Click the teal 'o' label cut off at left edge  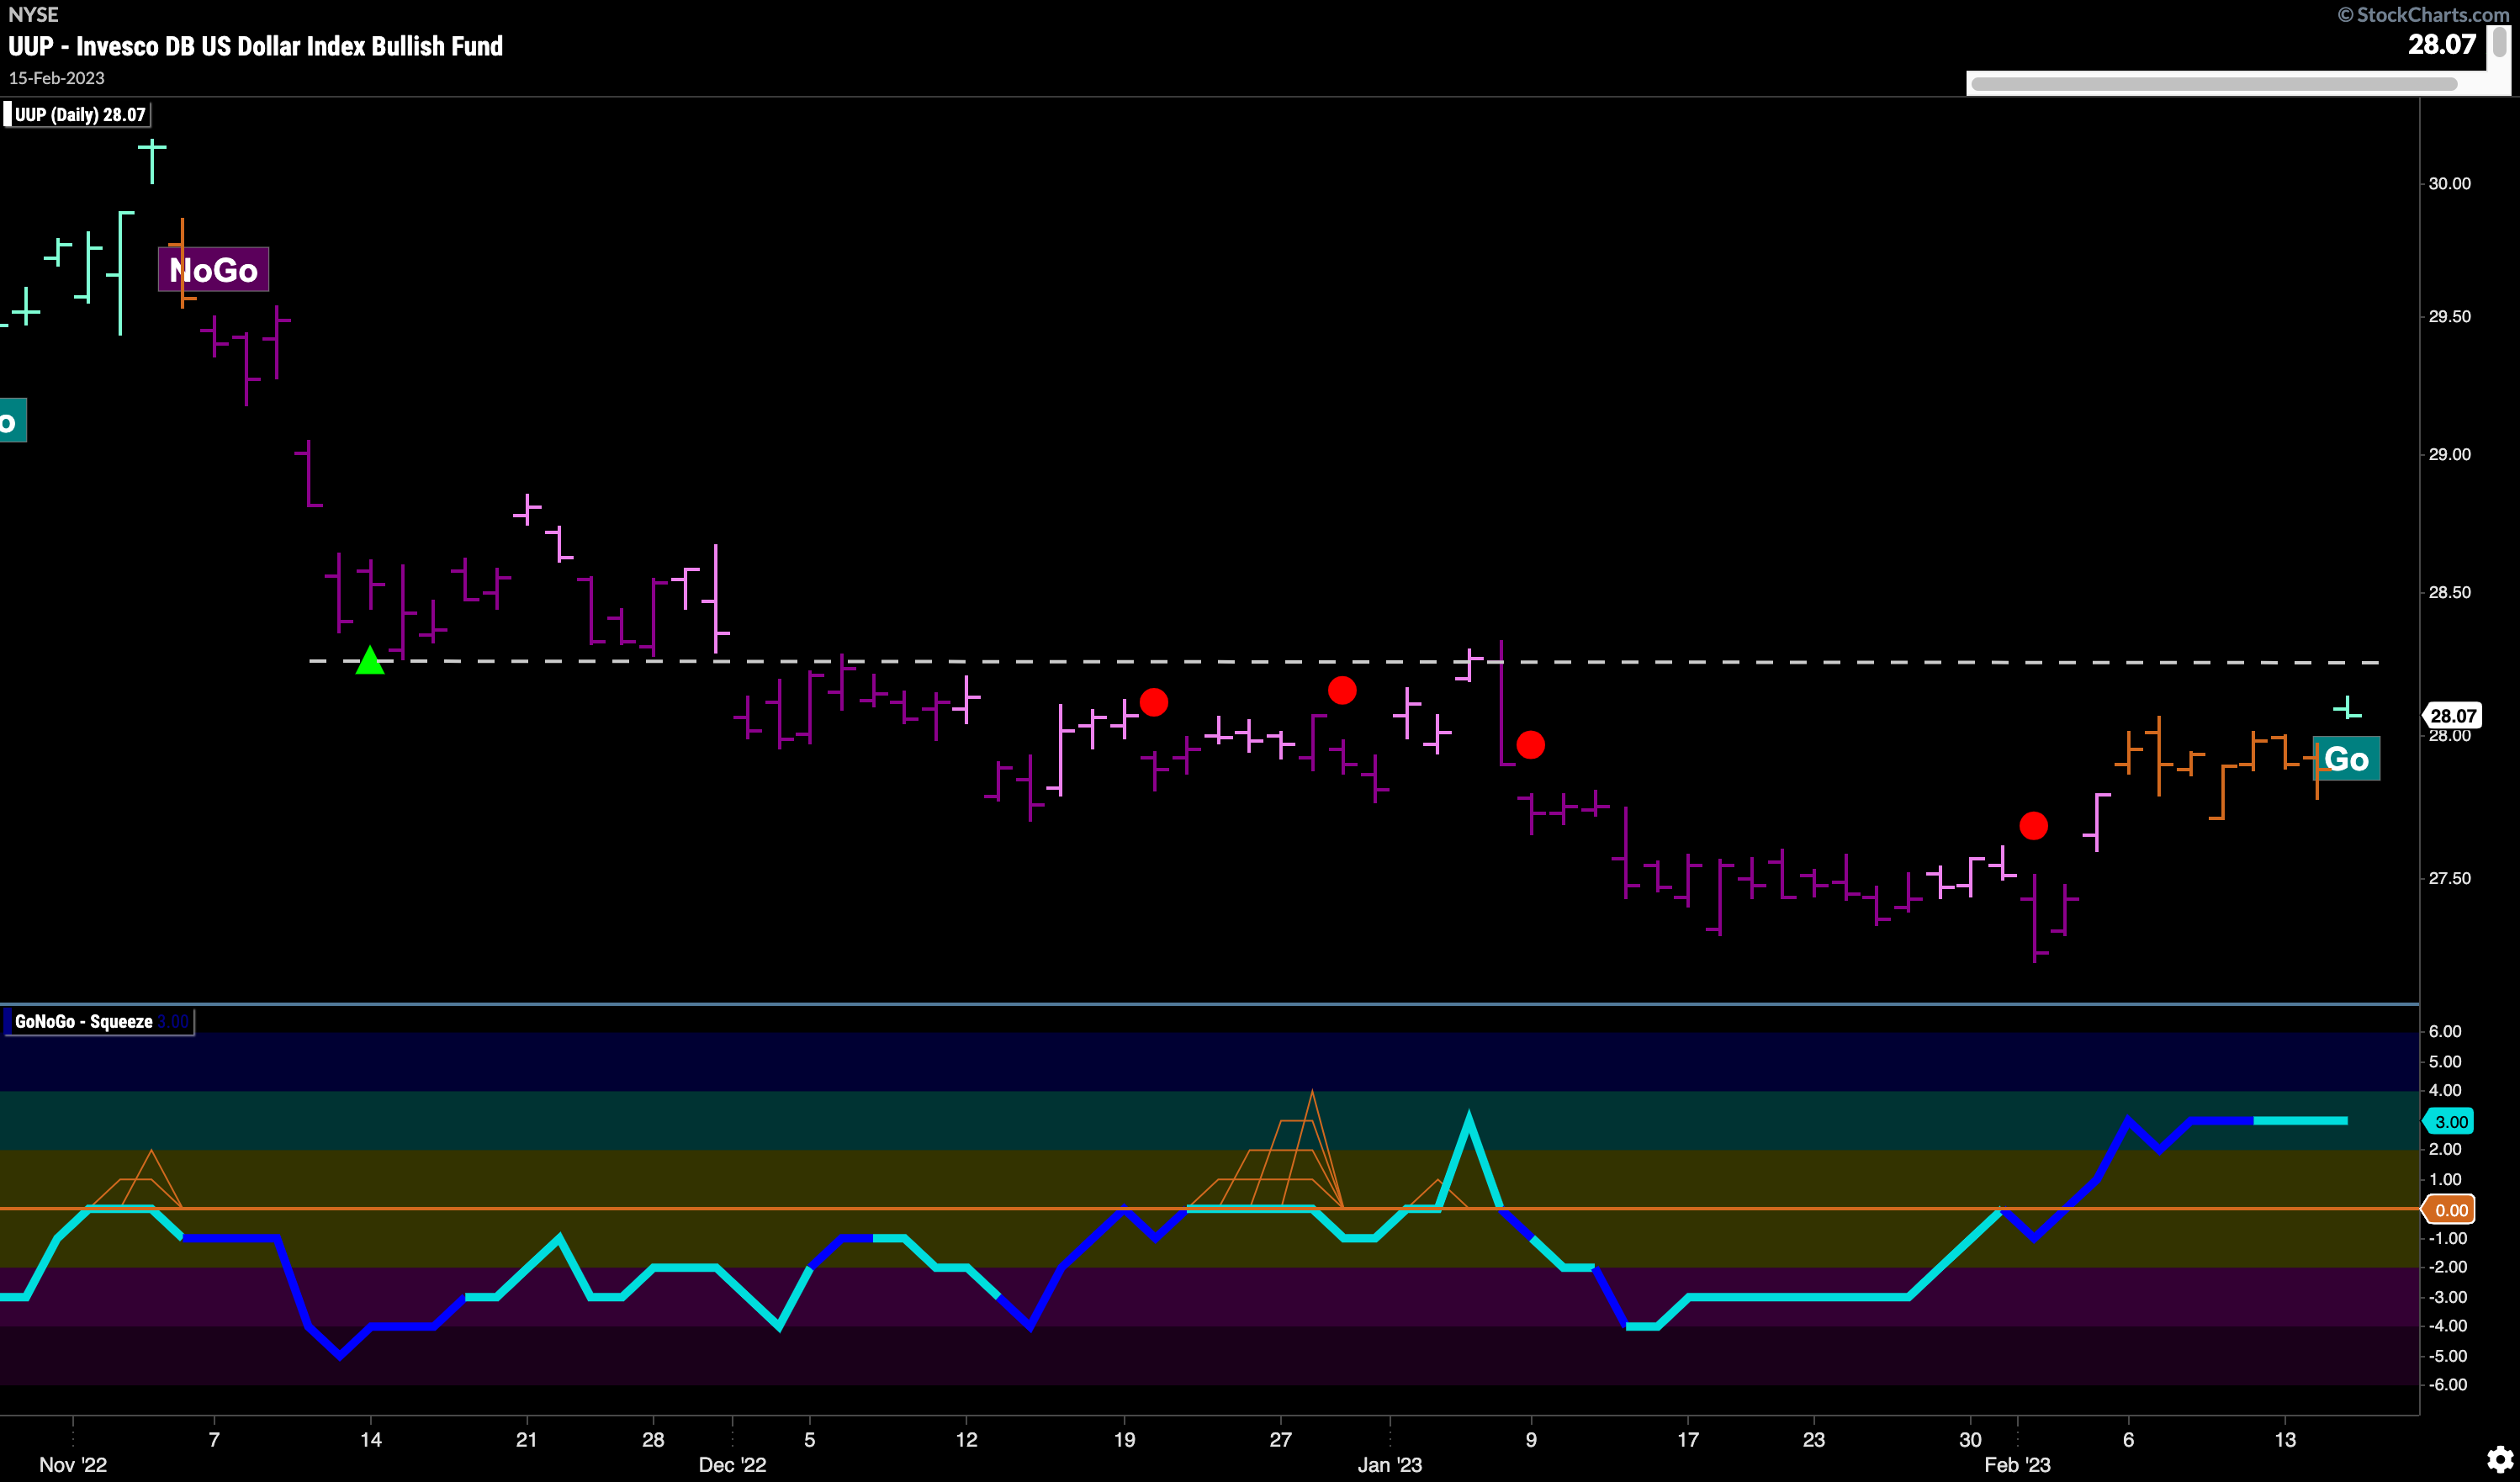[12, 420]
